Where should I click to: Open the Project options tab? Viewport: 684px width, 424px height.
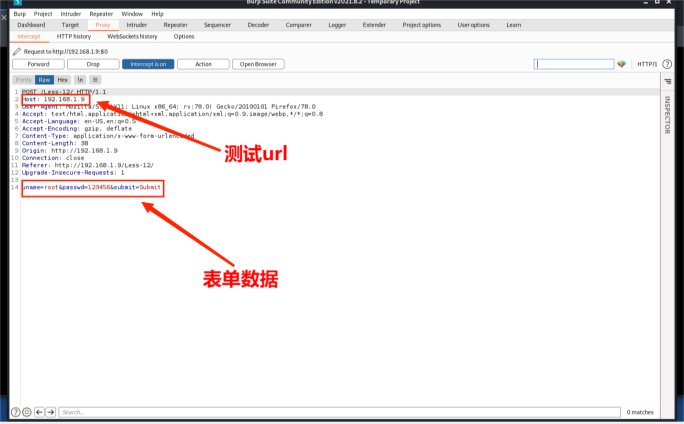422,25
